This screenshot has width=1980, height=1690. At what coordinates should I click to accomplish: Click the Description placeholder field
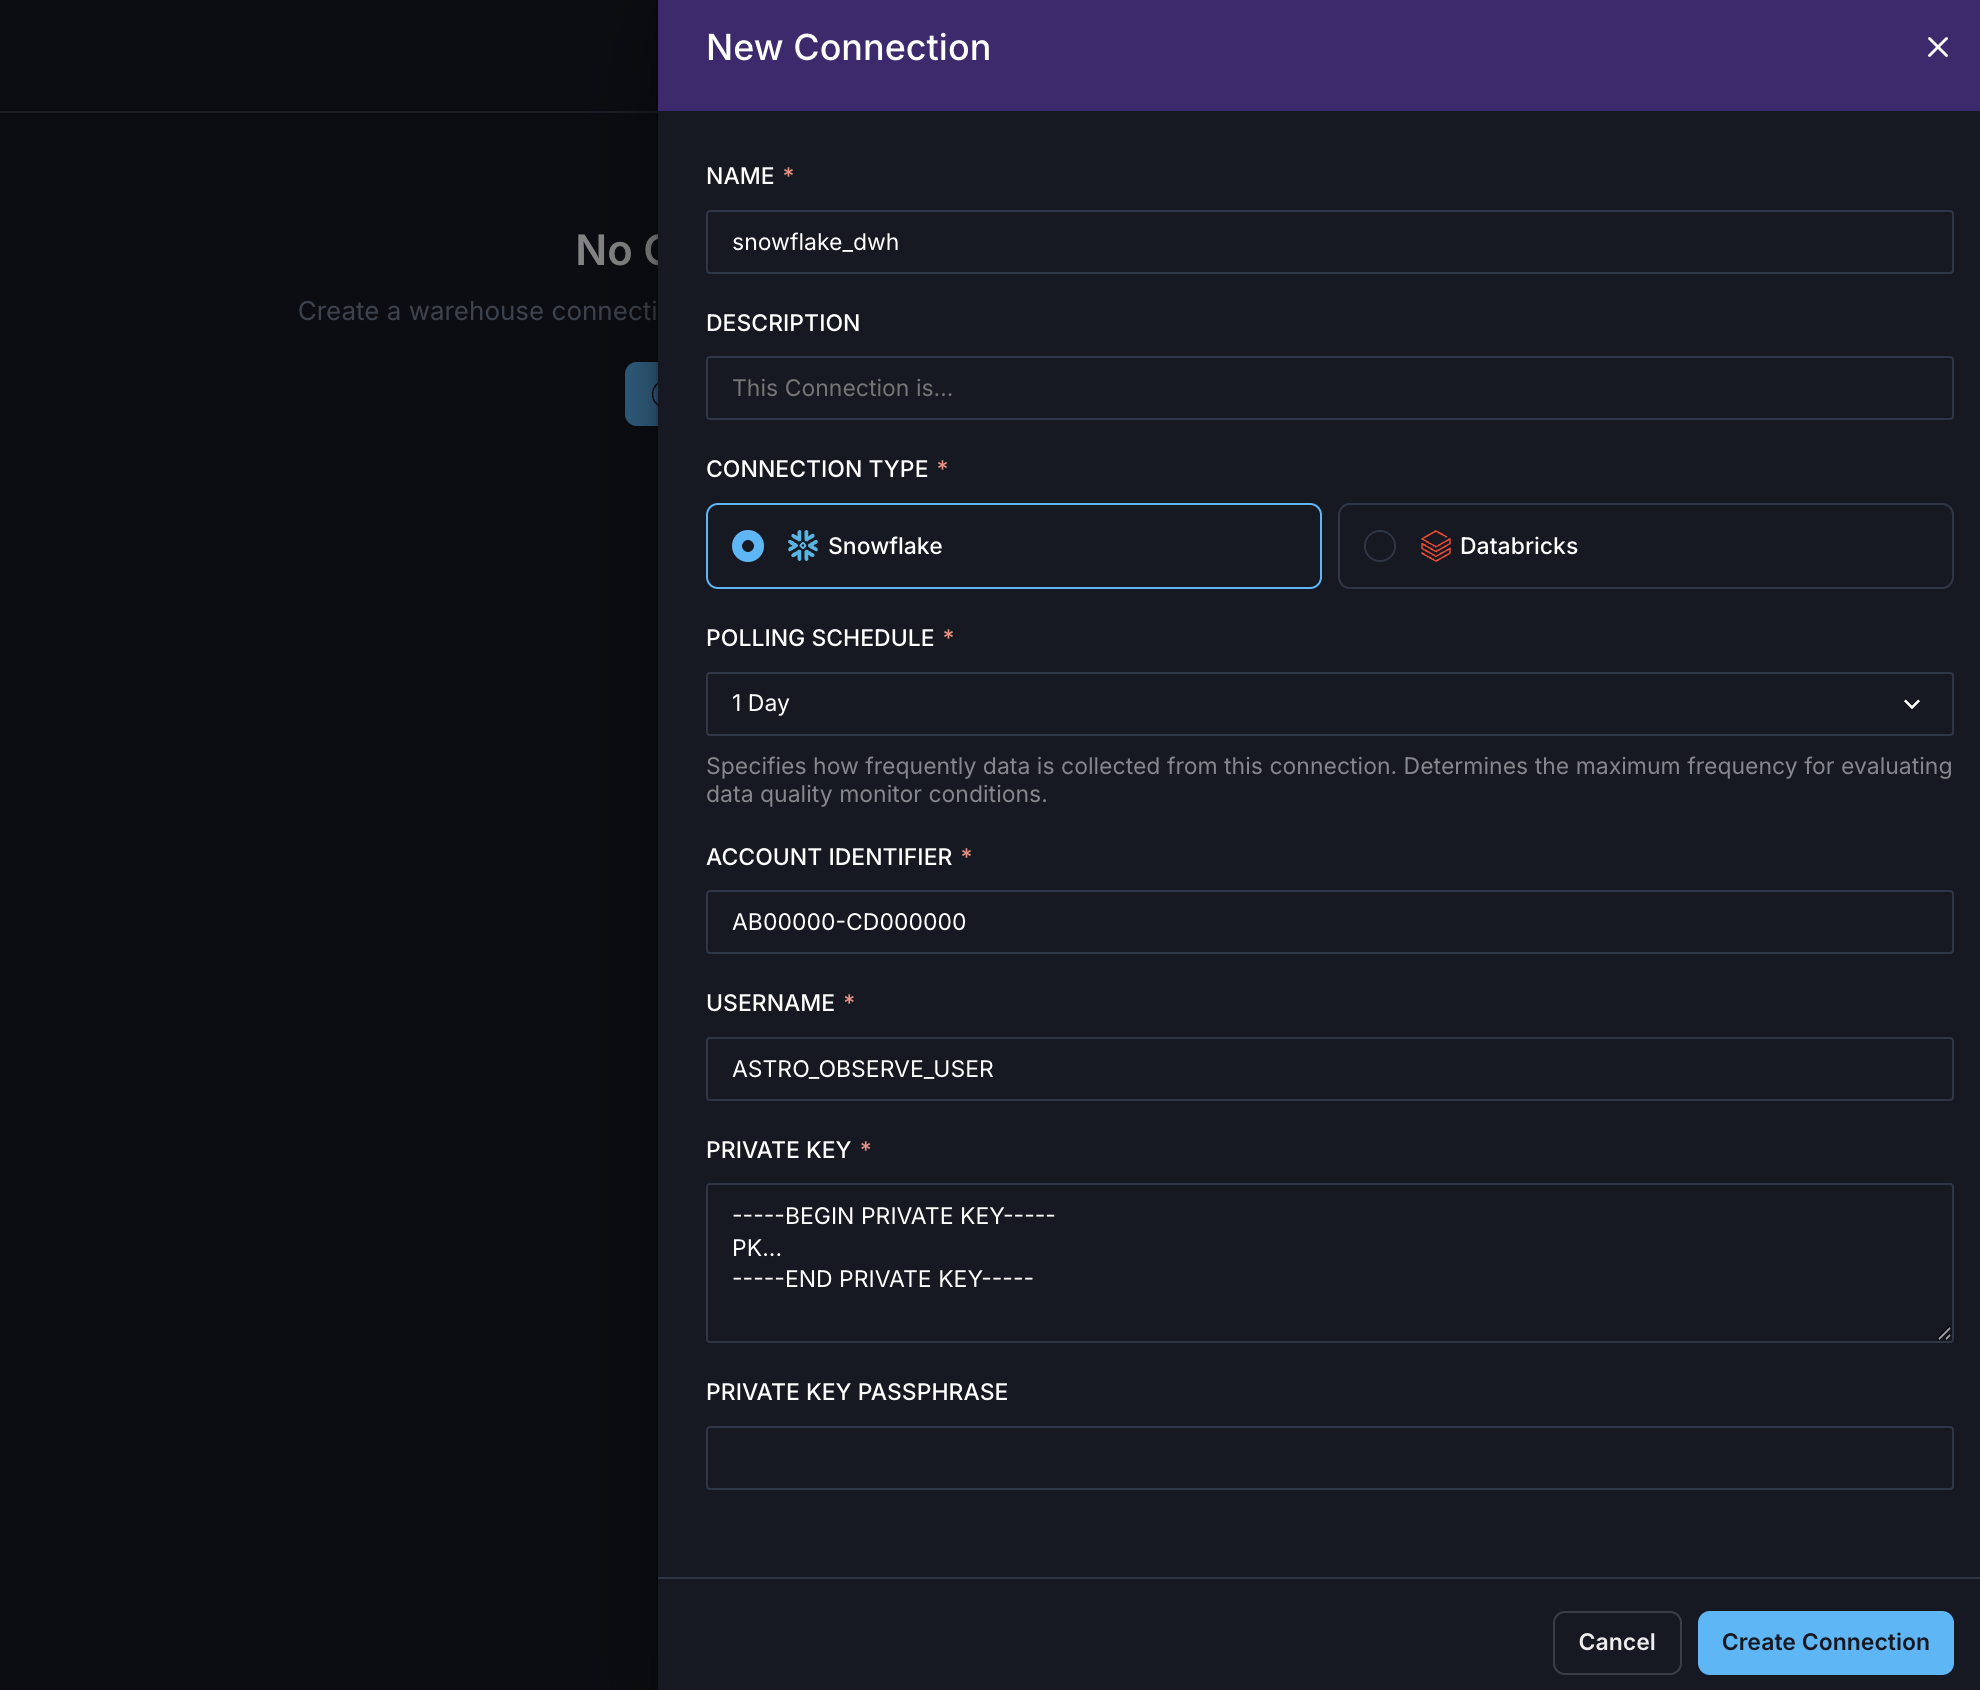[1329, 388]
